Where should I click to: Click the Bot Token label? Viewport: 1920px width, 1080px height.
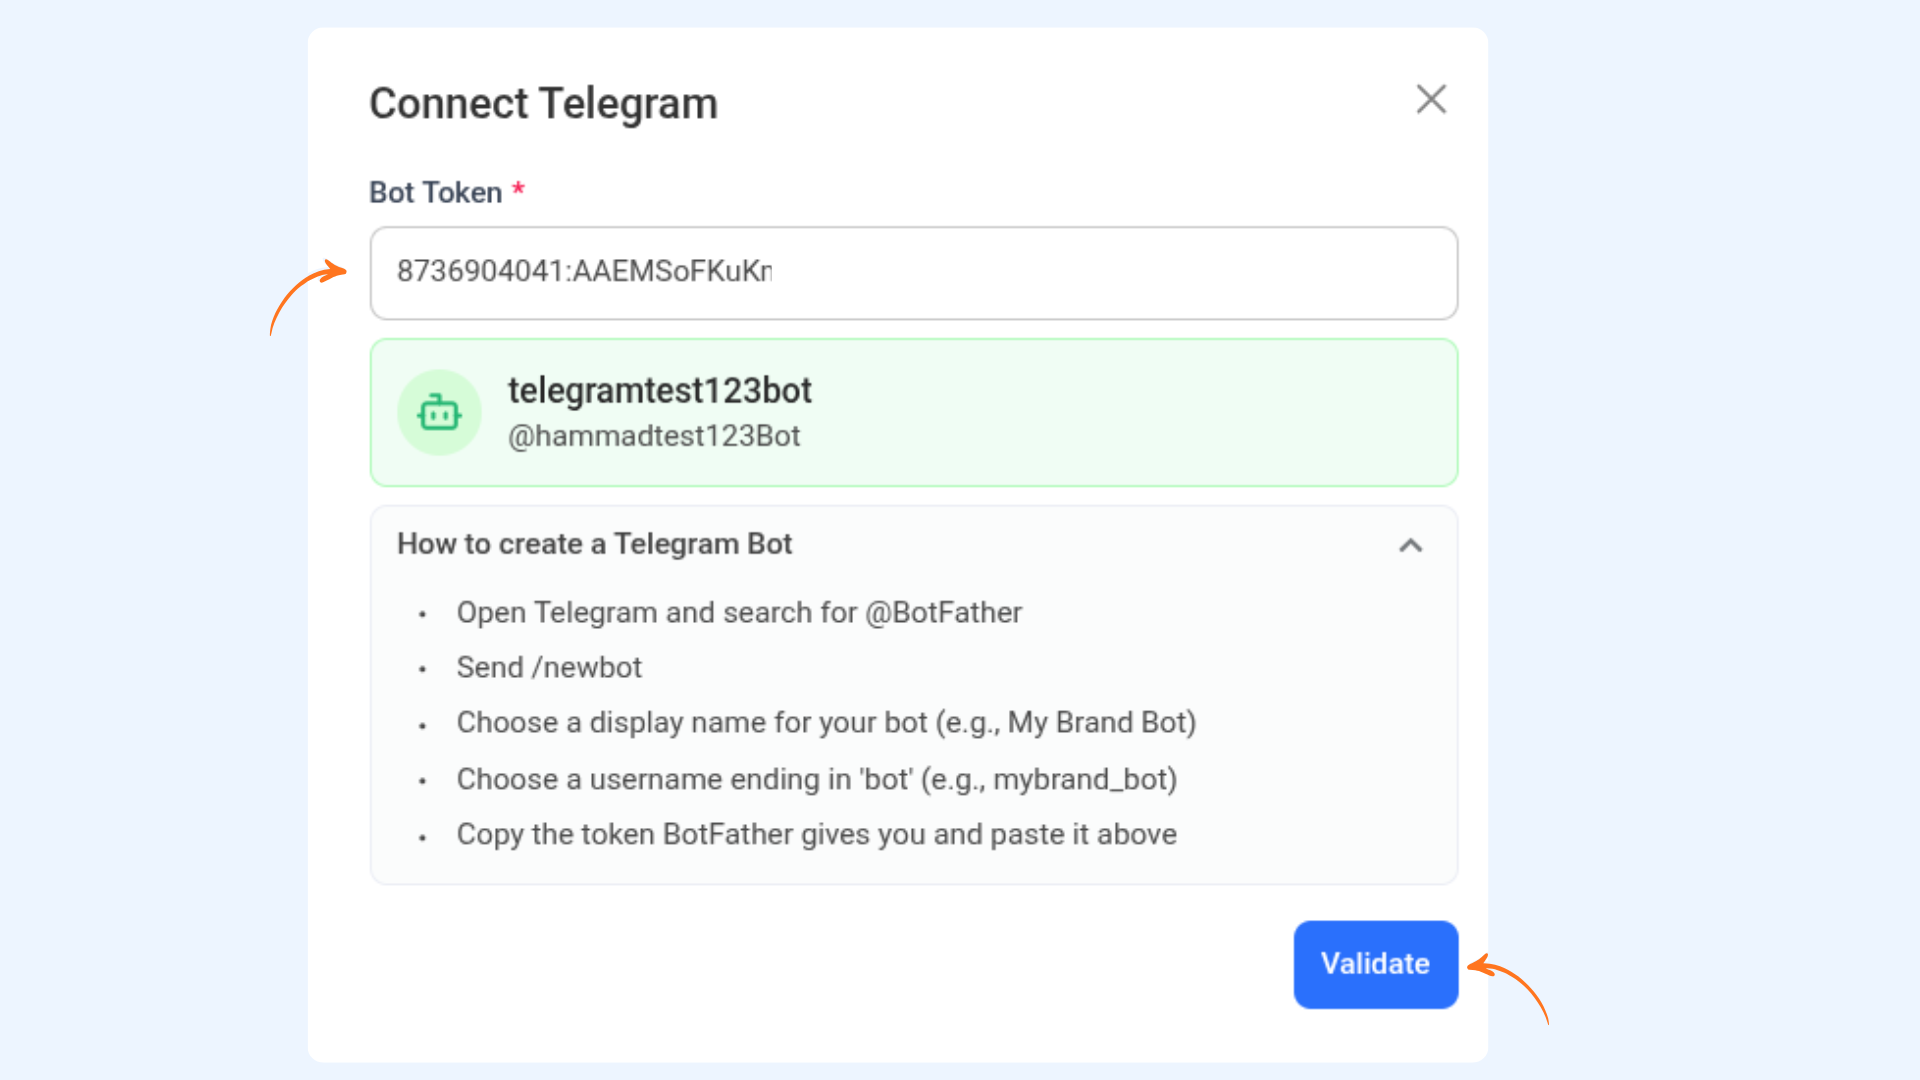tap(435, 192)
